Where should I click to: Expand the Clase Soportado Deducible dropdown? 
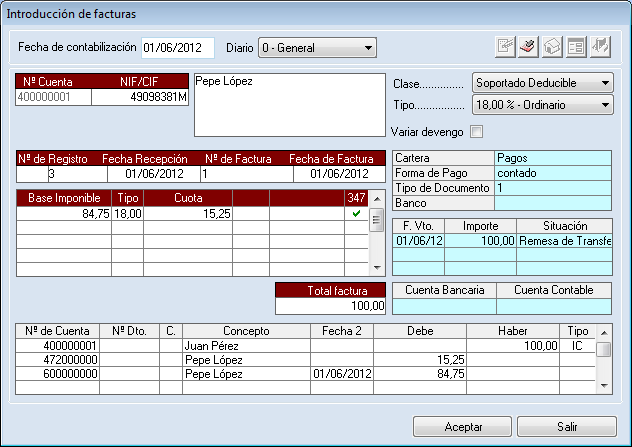542,83
